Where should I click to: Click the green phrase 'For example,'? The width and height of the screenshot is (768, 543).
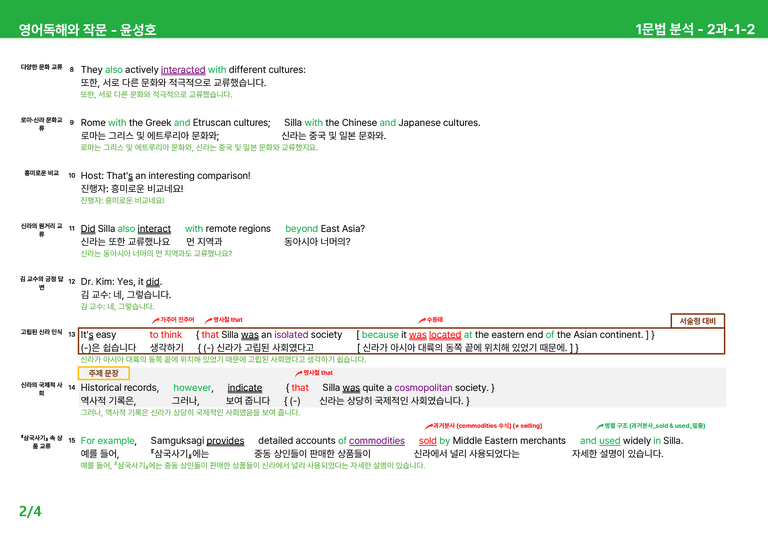(109, 441)
